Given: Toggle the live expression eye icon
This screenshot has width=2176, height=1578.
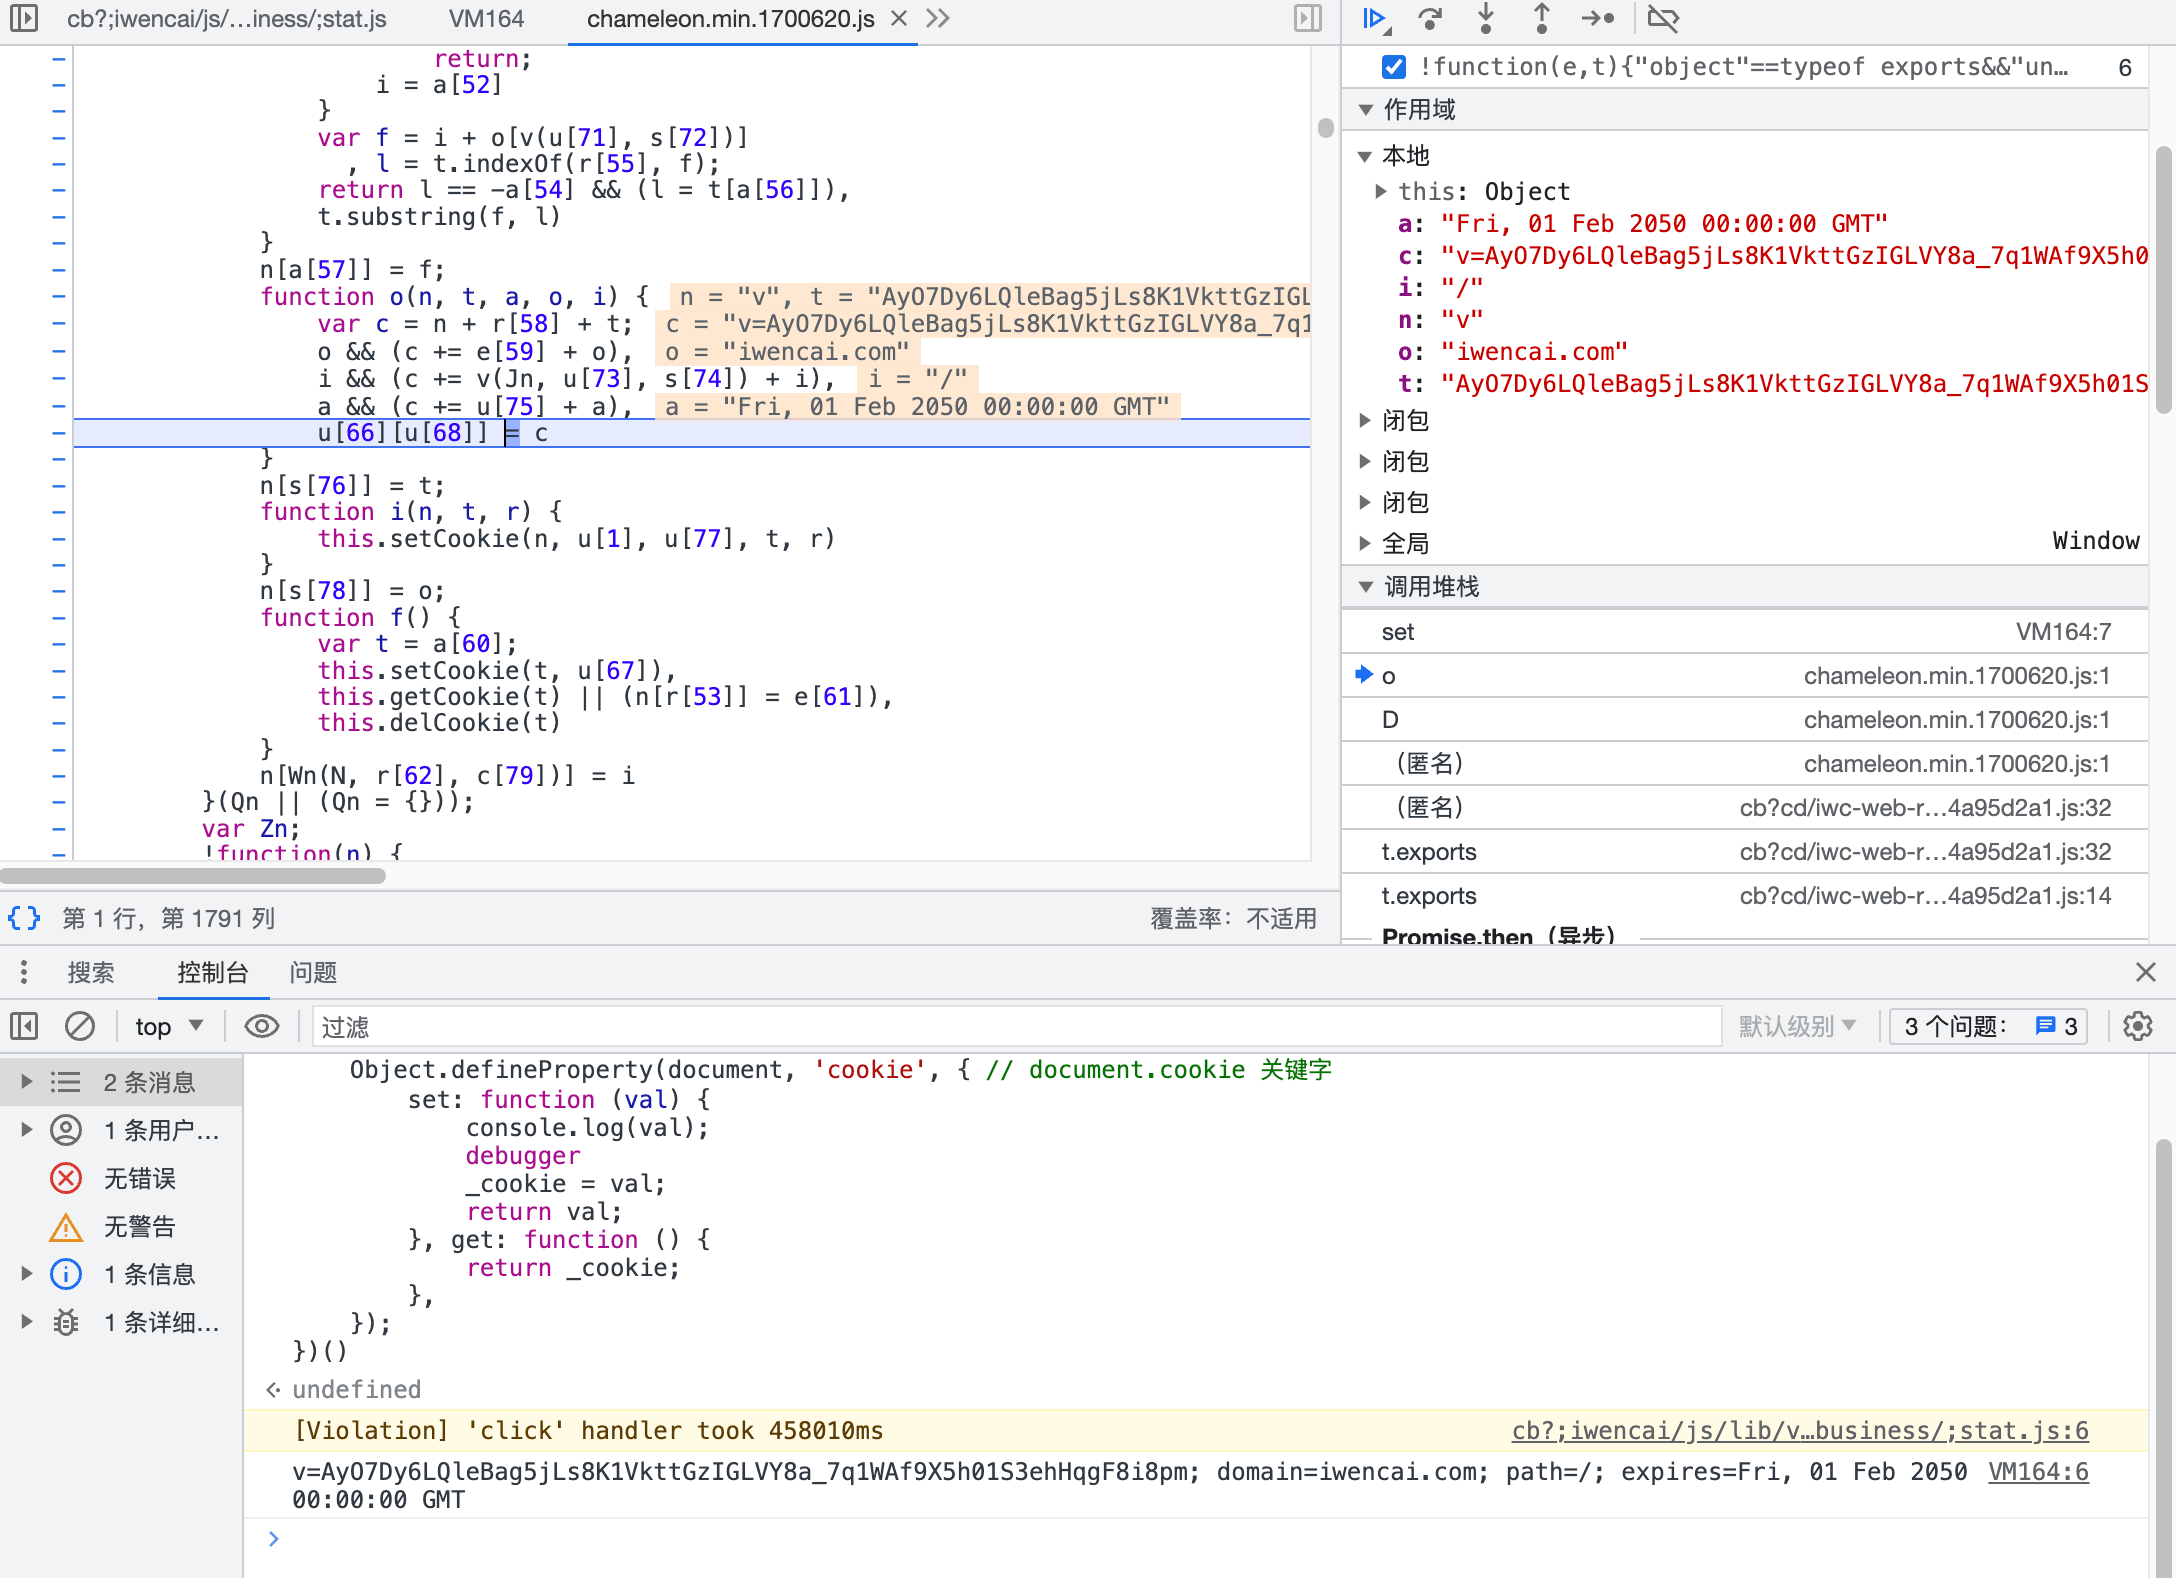Looking at the screenshot, I should point(262,1026).
